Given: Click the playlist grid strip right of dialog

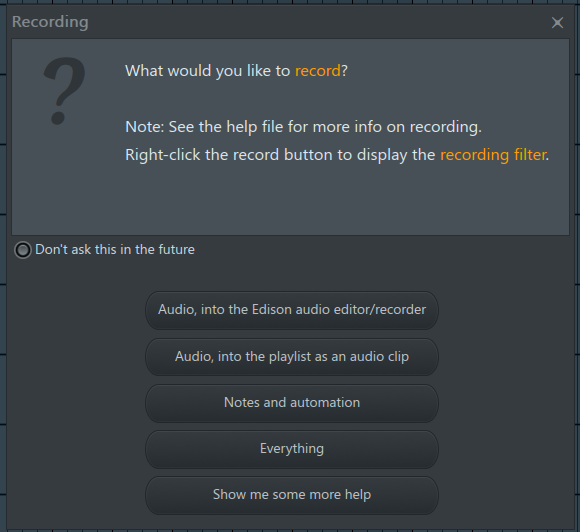Looking at the screenshot, I should tap(577, 266).
